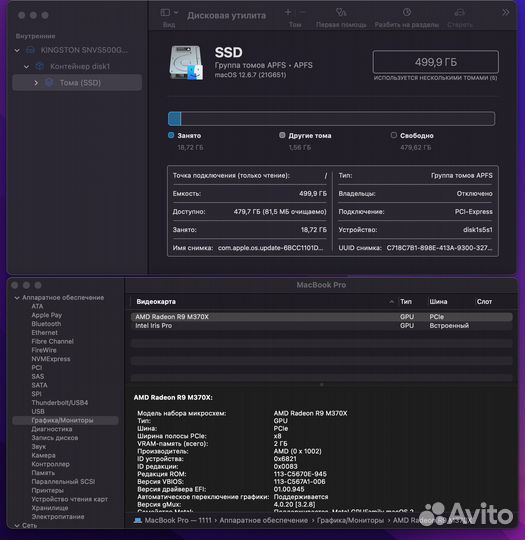Click the Занято blue legend swatch
The width and height of the screenshot is (525, 540).
(171, 135)
